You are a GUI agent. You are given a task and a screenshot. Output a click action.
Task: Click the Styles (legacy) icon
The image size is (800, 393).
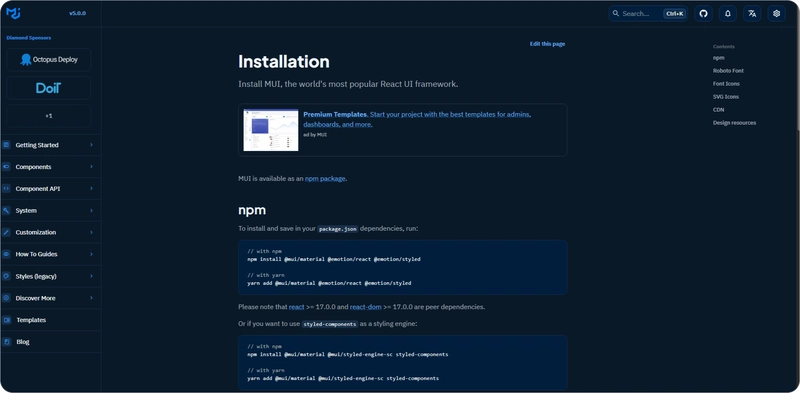click(x=6, y=276)
